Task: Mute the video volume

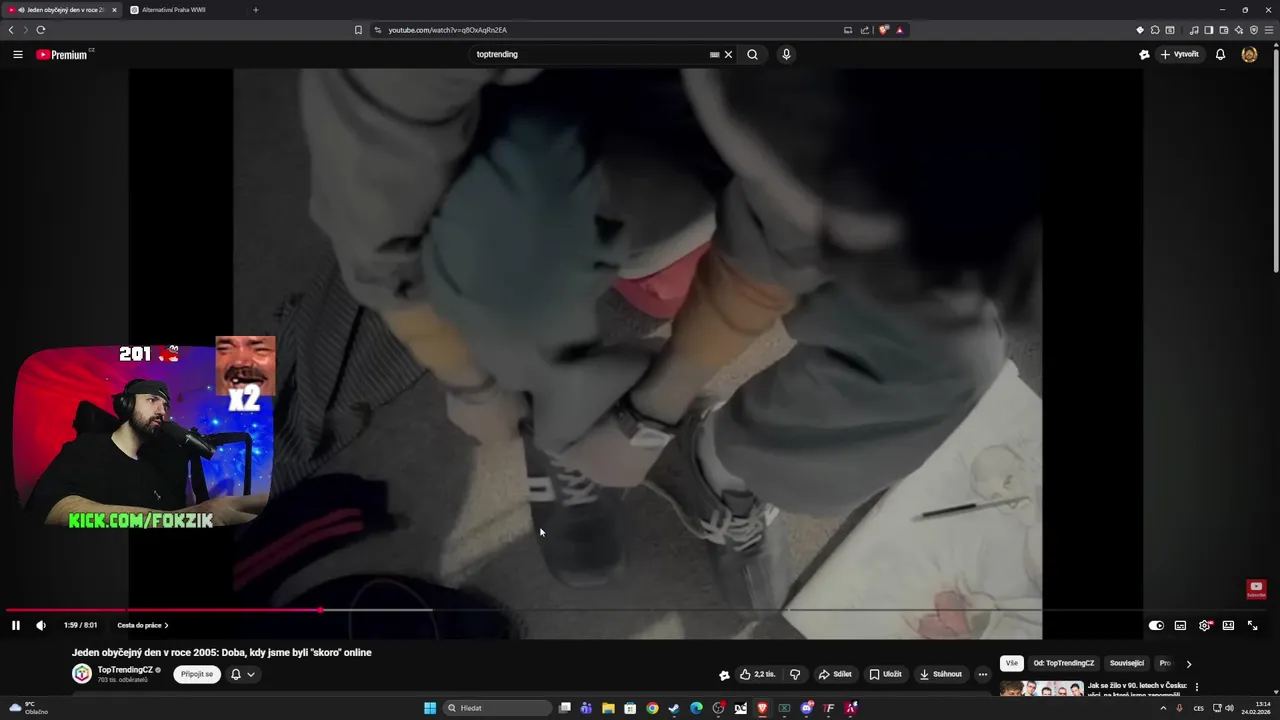Action: [41, 626]
